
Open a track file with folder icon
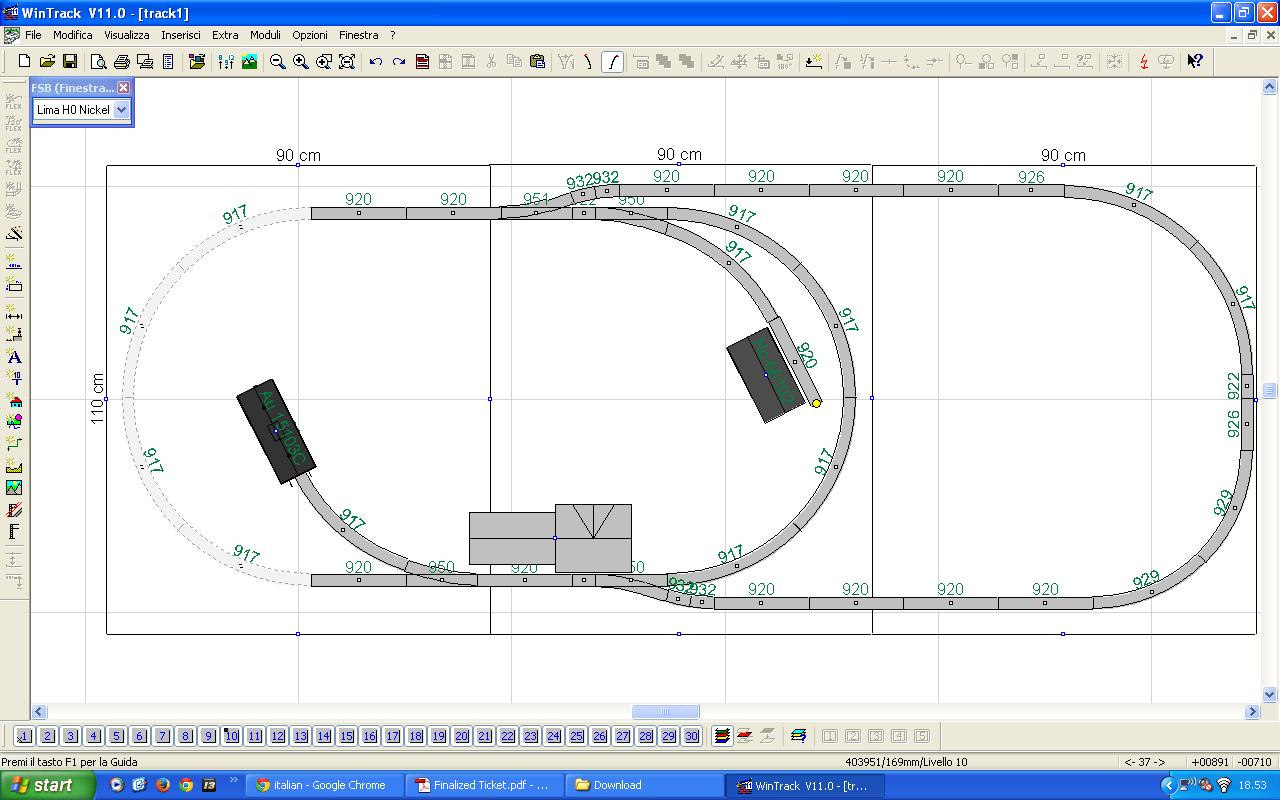pyautogui.click(x=47, y=62)
